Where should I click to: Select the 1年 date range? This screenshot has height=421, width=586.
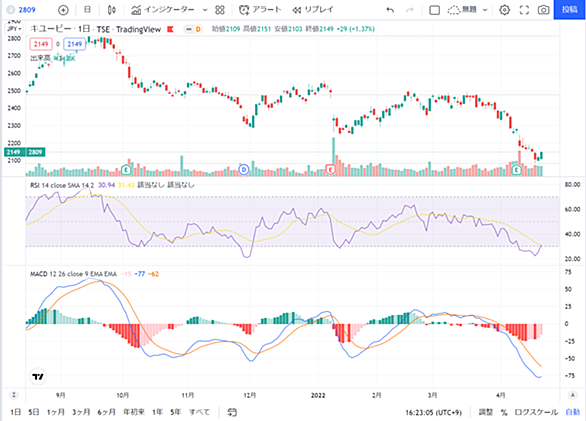tap(157, 412)
